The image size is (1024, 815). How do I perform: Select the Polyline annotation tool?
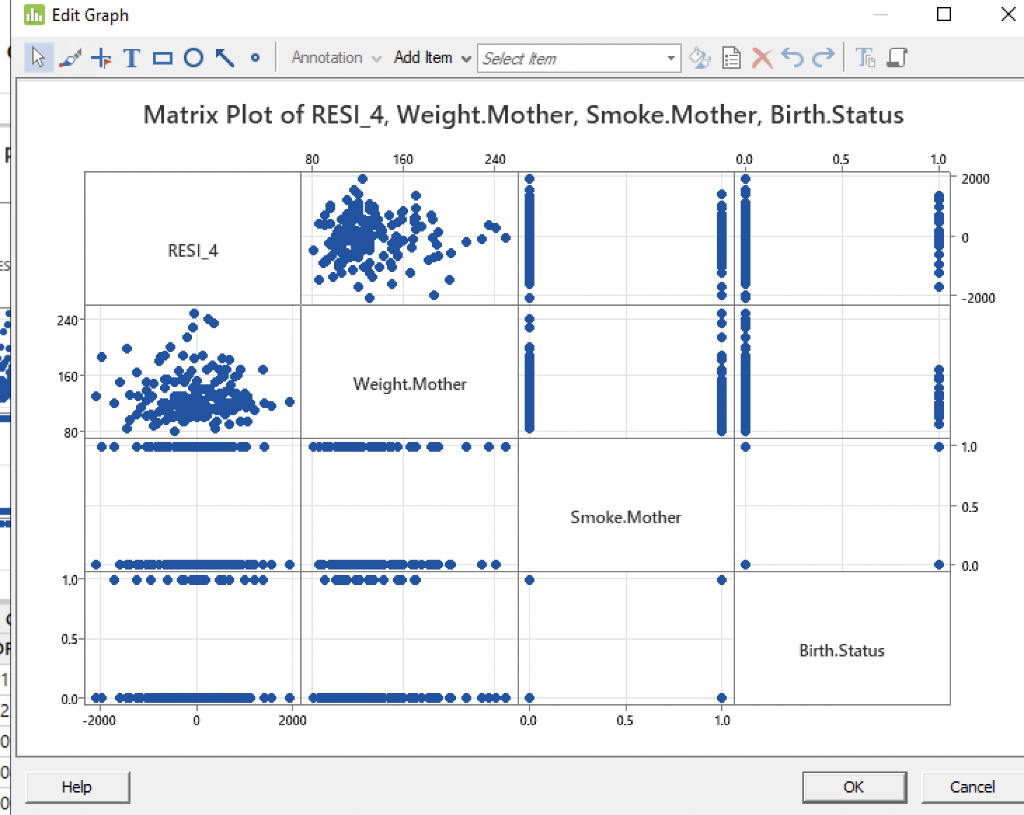point(68,57)
